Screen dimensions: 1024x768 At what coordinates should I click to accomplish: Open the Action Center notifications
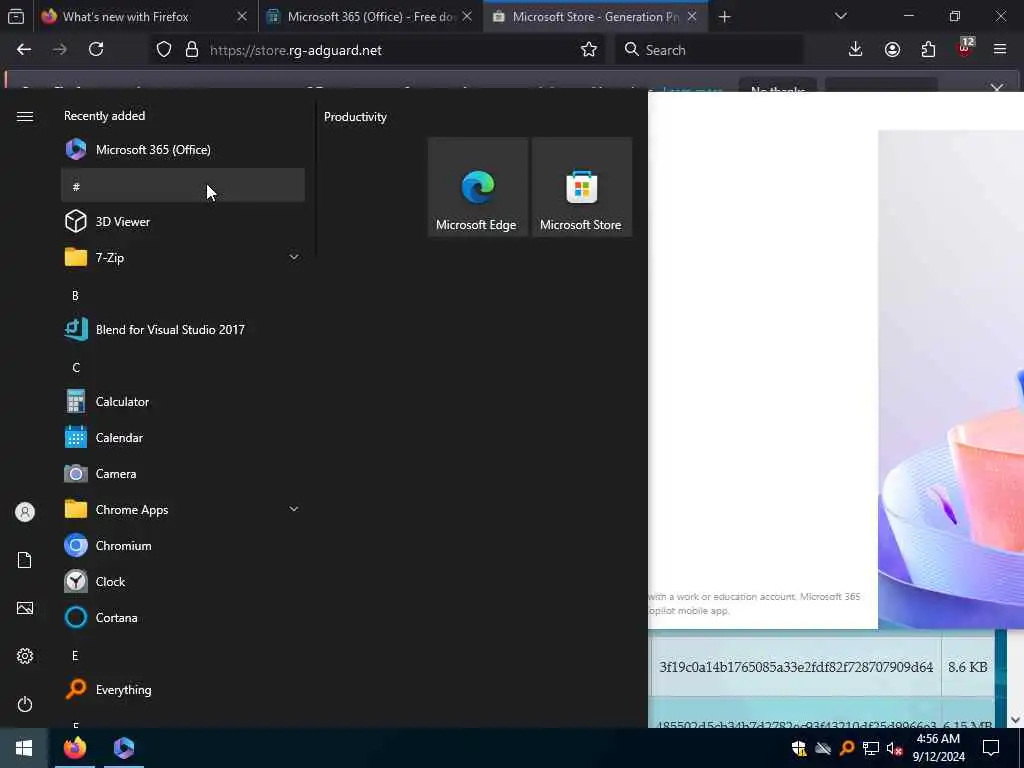[x=991, y=748]
